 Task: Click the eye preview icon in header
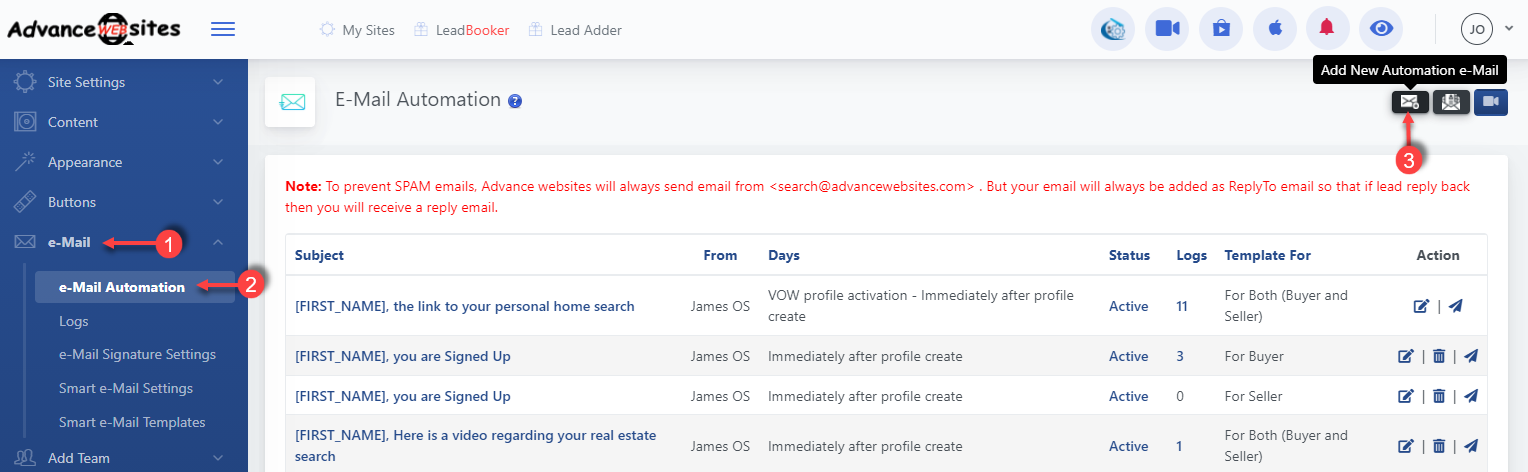(1382, 29)
